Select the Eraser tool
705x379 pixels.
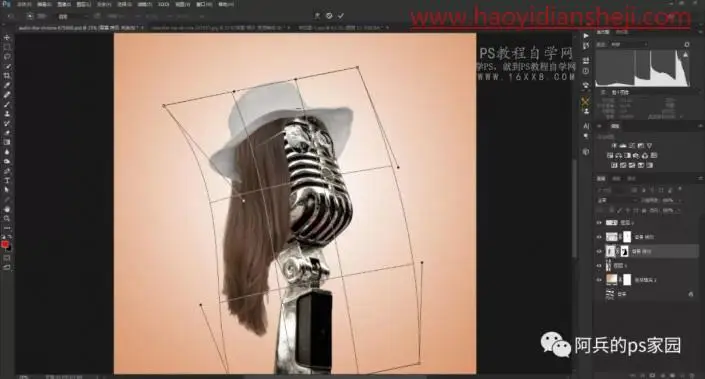pos(7,133)
